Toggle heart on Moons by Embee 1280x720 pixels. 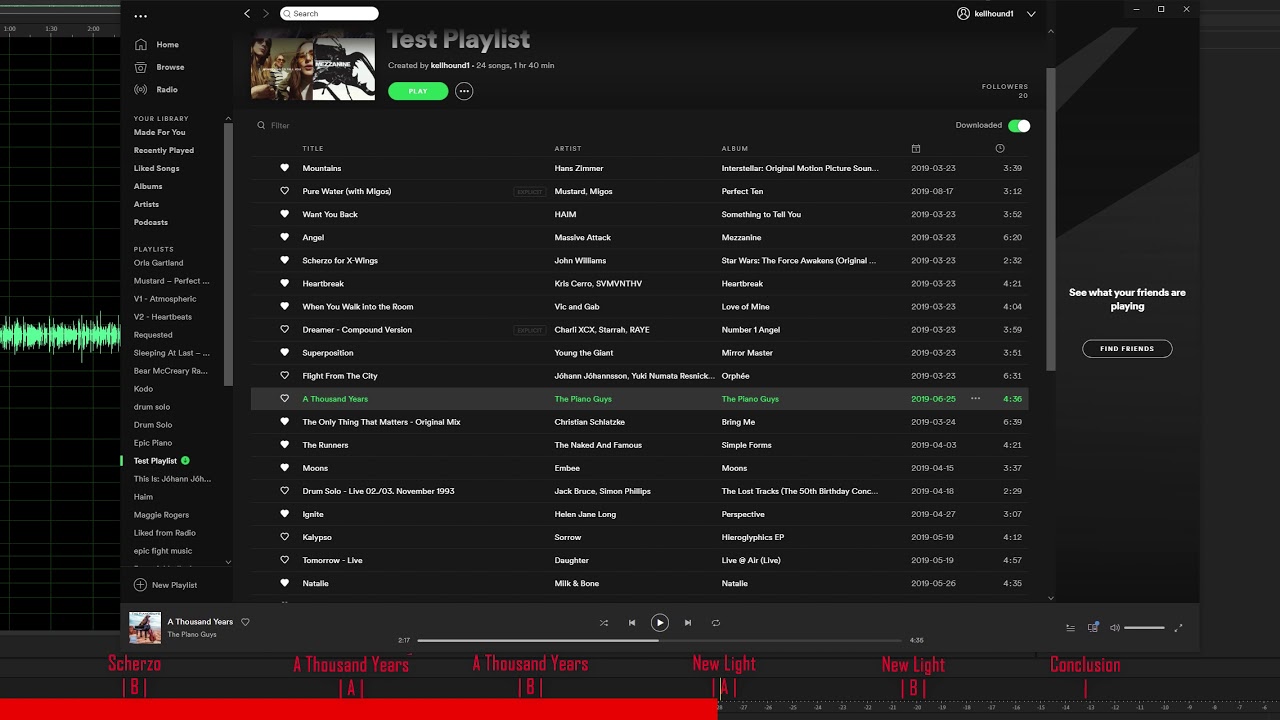284,468
